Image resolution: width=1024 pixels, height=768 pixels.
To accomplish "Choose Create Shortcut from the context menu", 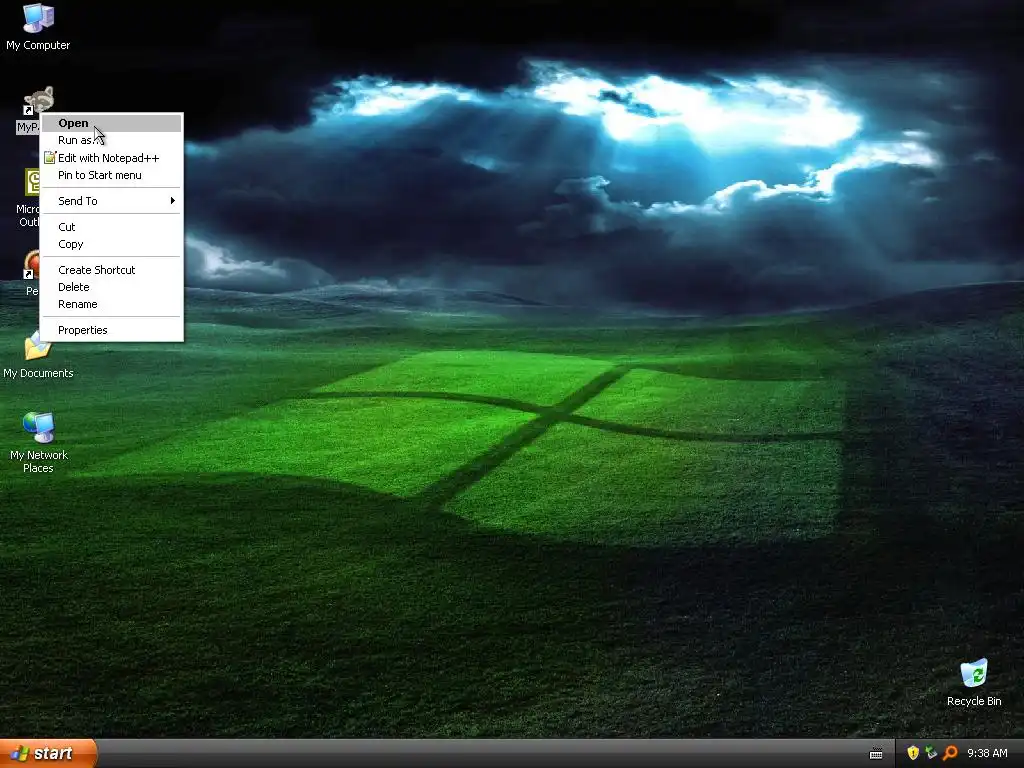I will click(x=112, y=270).
